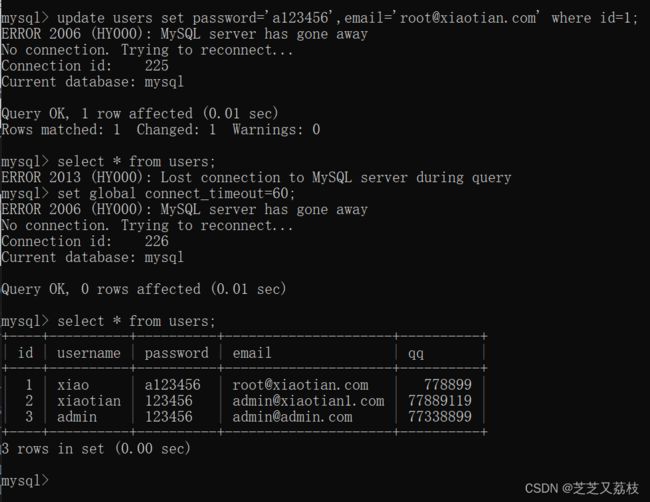The image size is (650, 502).
Task: Click the ERROR 2013 lost connection message
Action: [x=256, y=177]
